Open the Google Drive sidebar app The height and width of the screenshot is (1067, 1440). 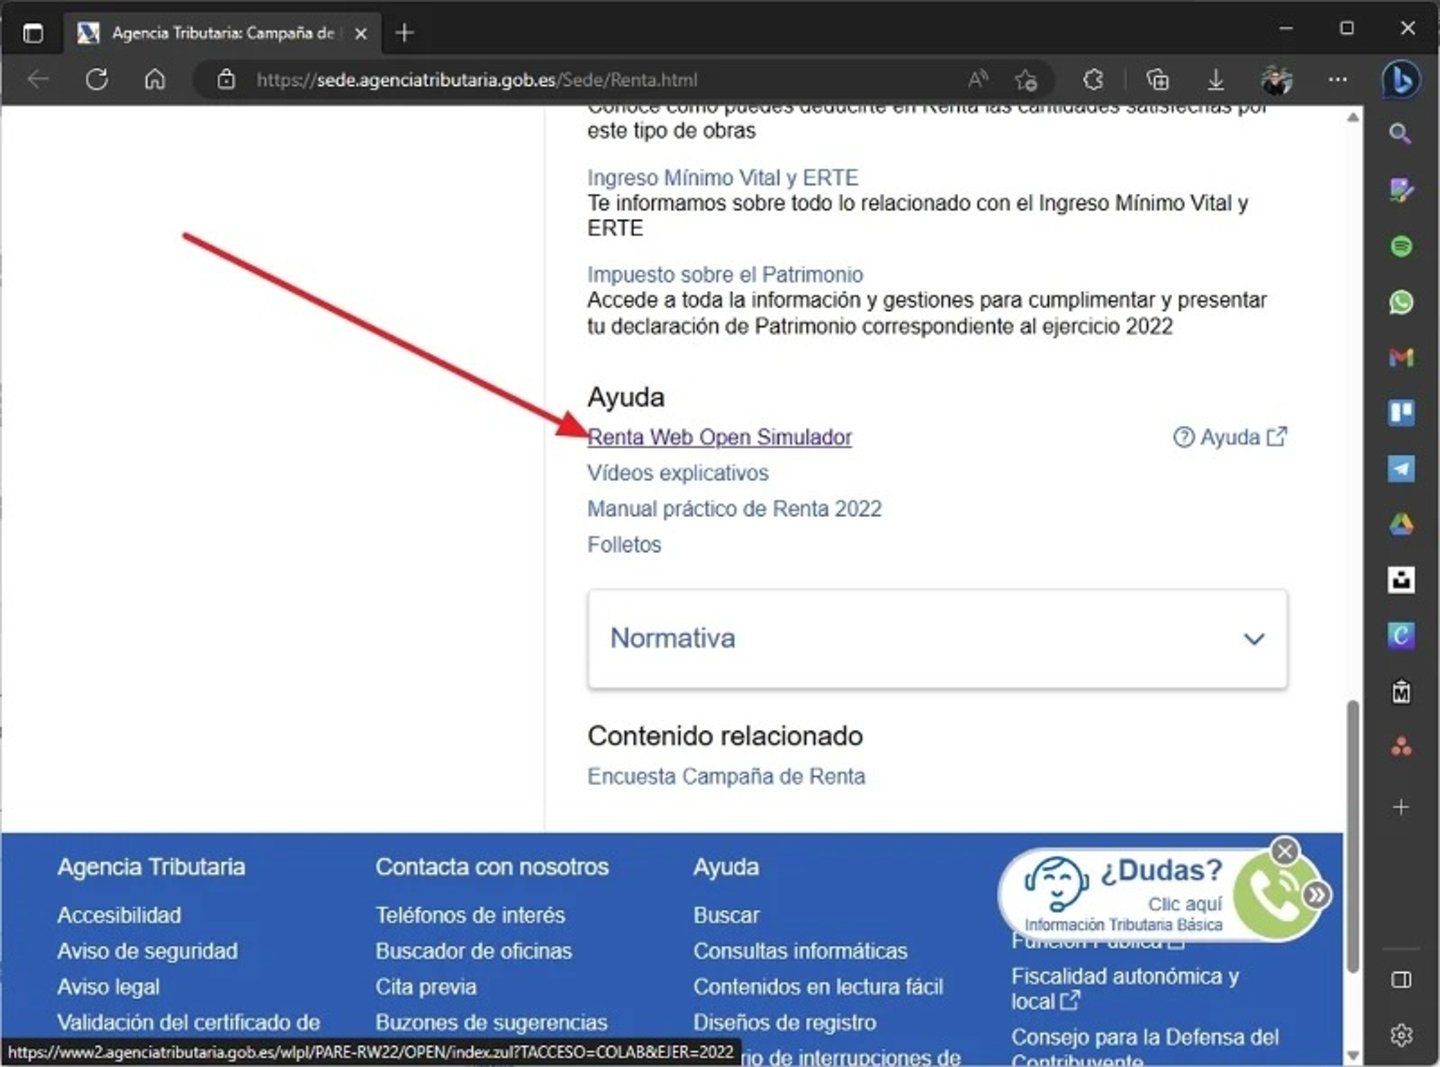pyautogui.click(x=1401, y=524)
